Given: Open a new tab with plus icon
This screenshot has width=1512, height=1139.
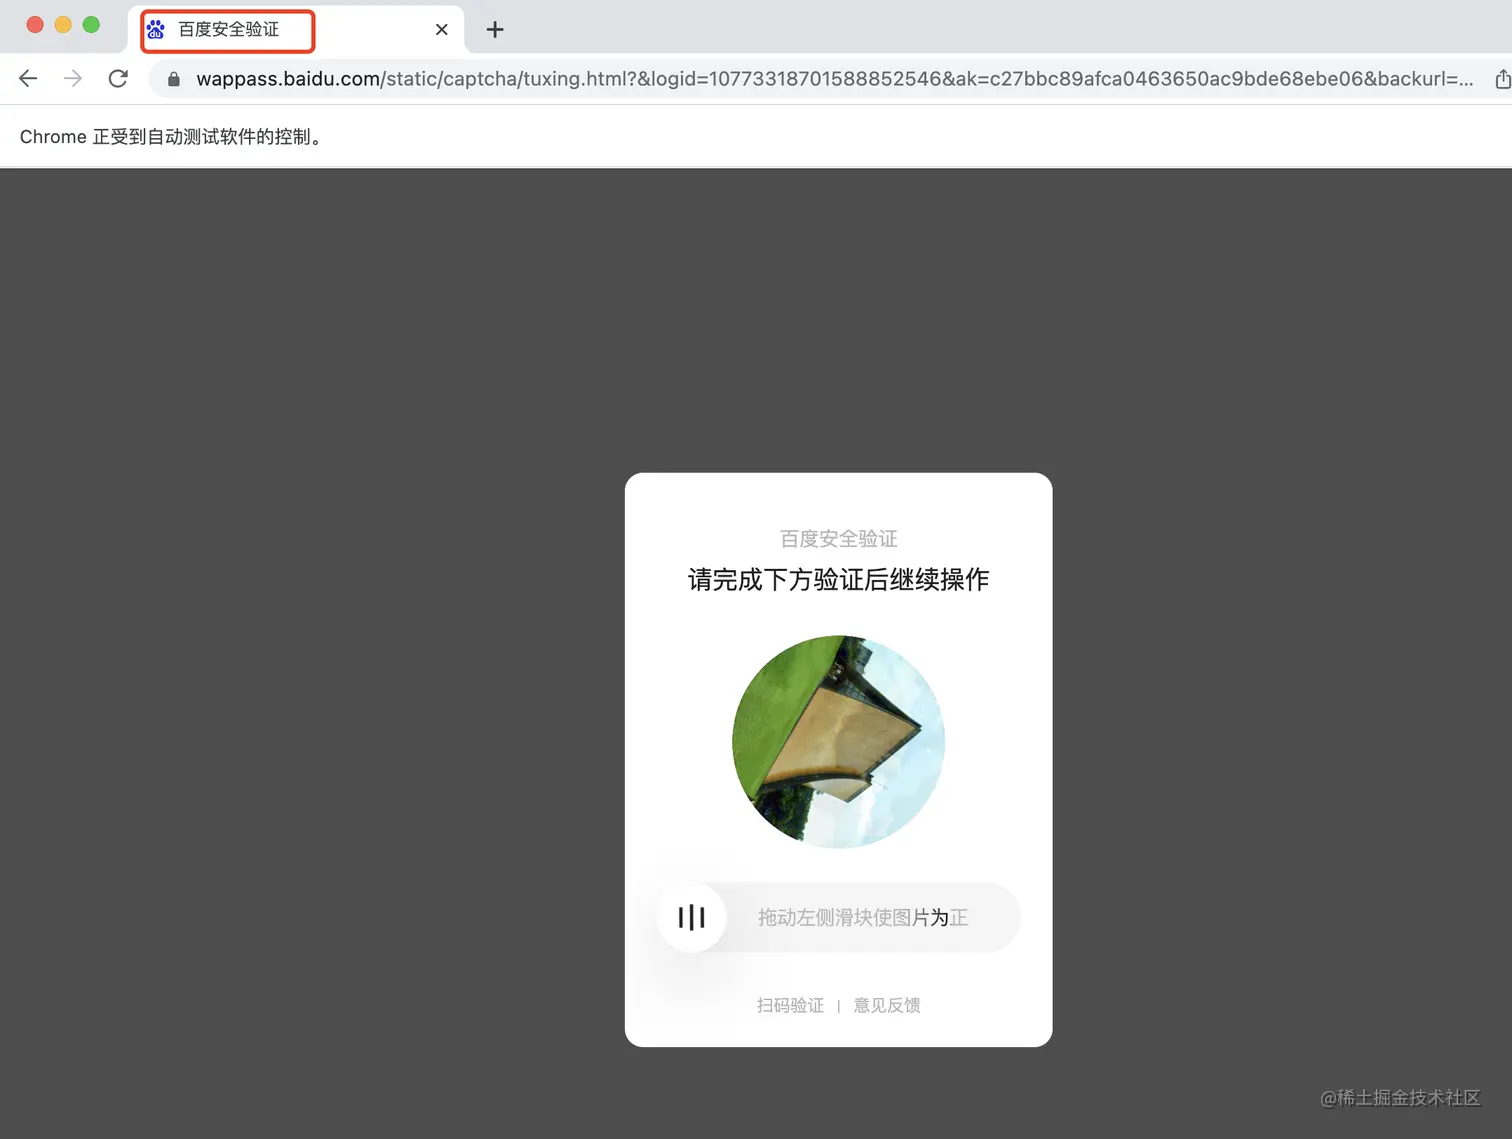Looking at the screenshot, I should tap(495, 30).
